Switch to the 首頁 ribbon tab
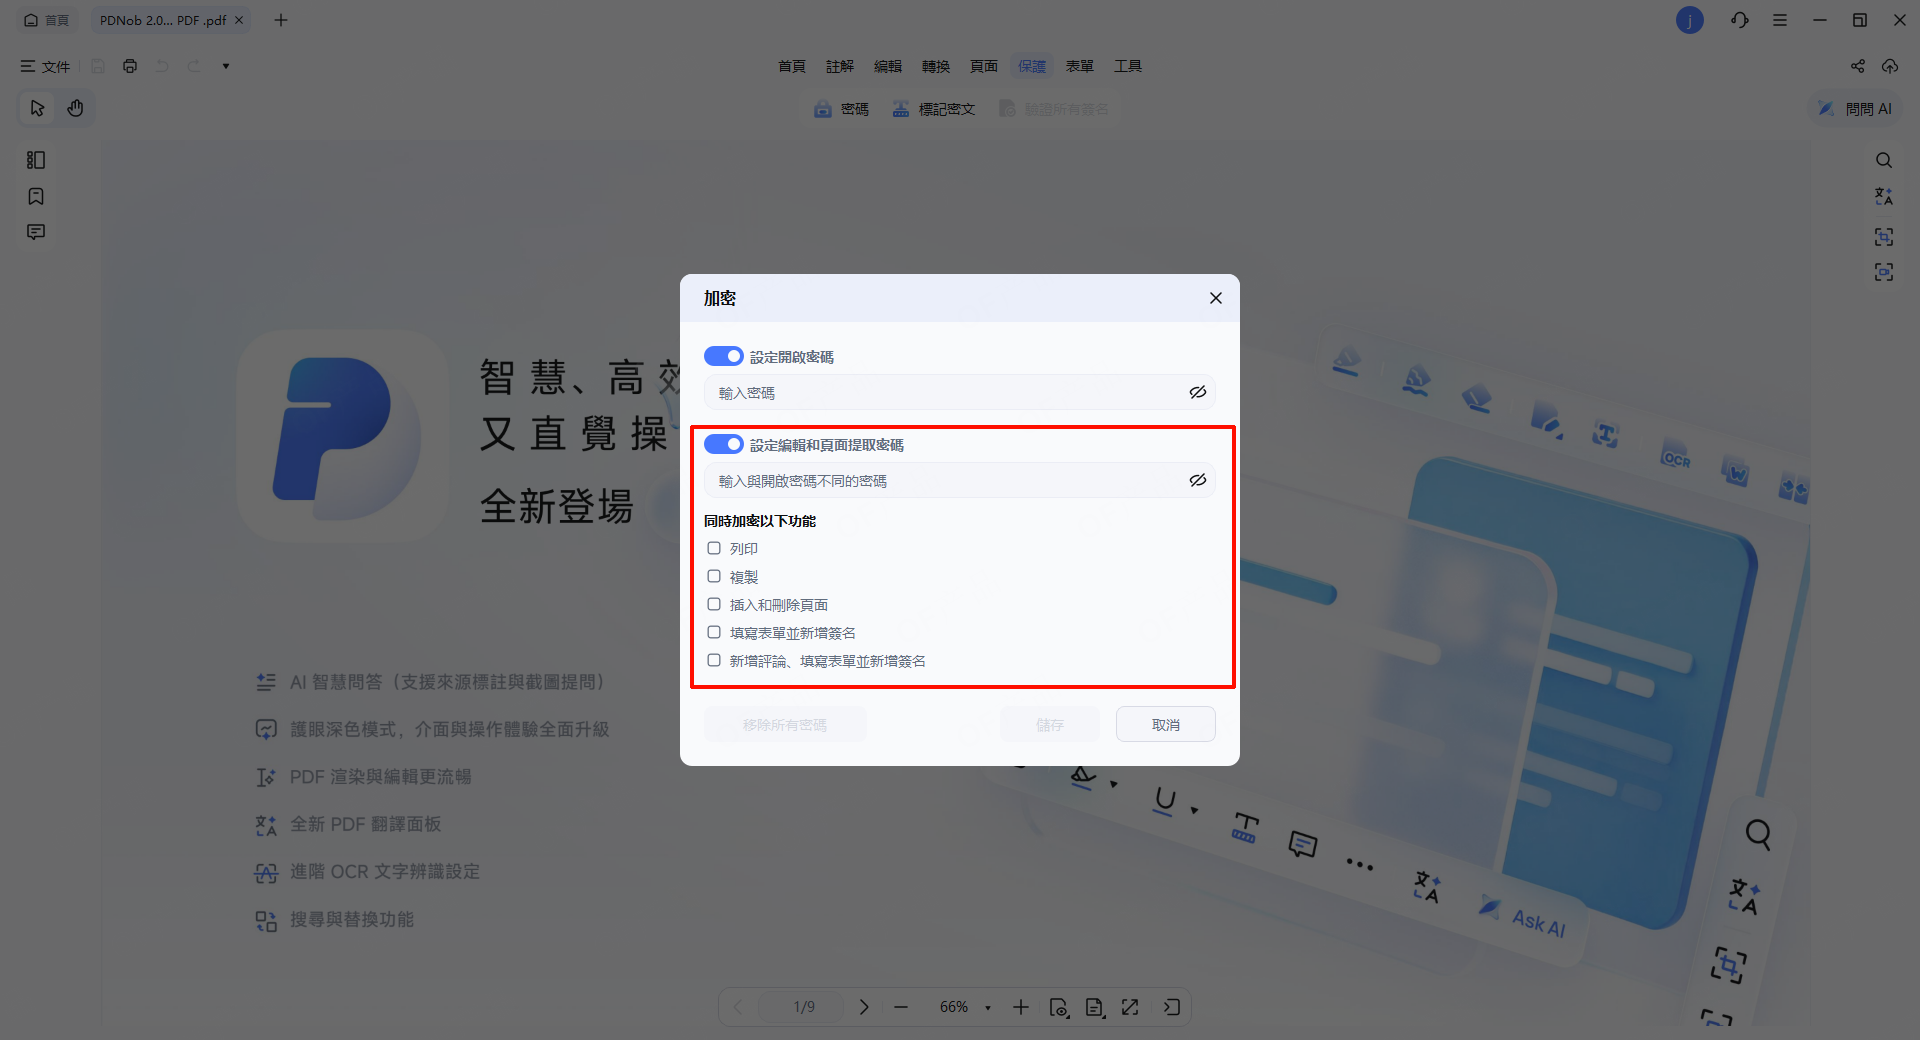Image resolution: width=1920 pixels, height=1040 pixels. coord(792,66)
